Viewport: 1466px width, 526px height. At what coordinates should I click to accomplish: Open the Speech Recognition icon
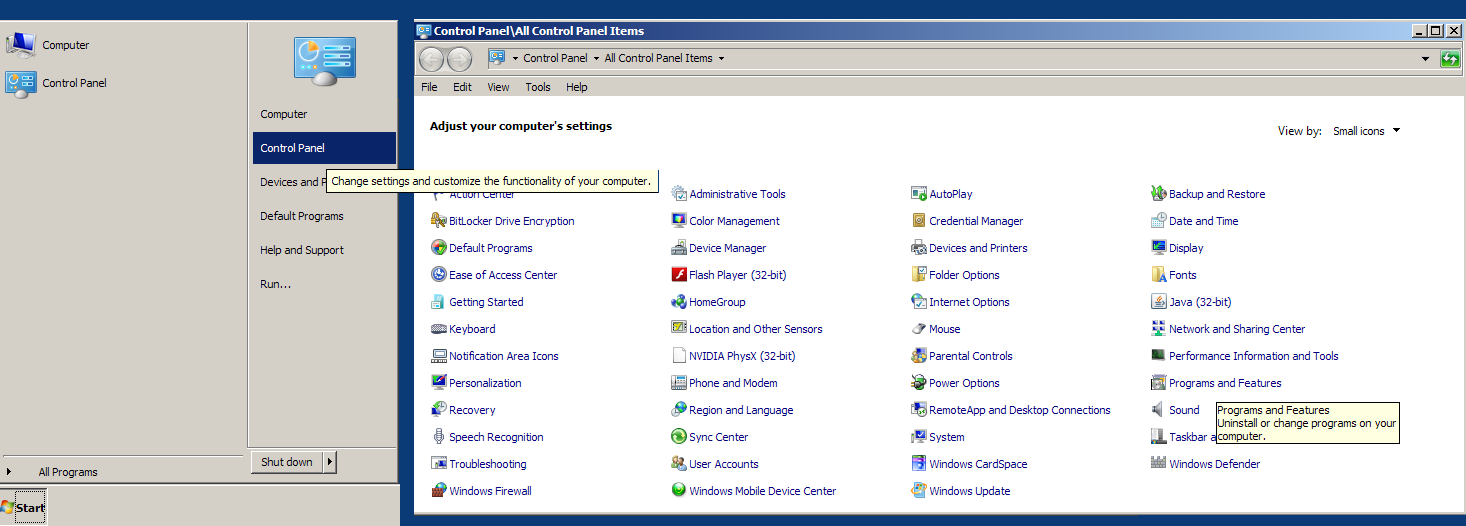click(439, 437)
